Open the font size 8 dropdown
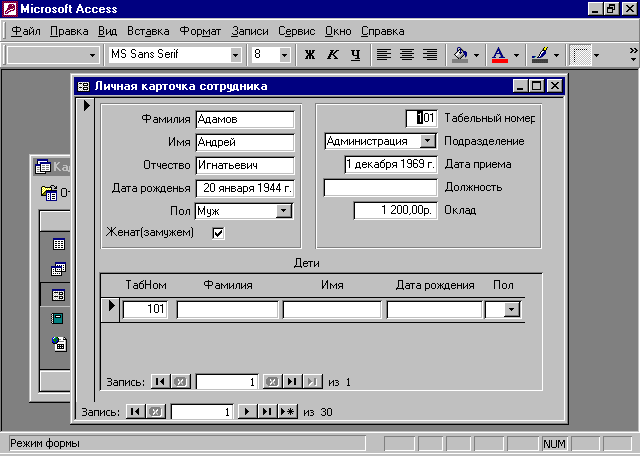The image size is (640, 456). (284, 54)
